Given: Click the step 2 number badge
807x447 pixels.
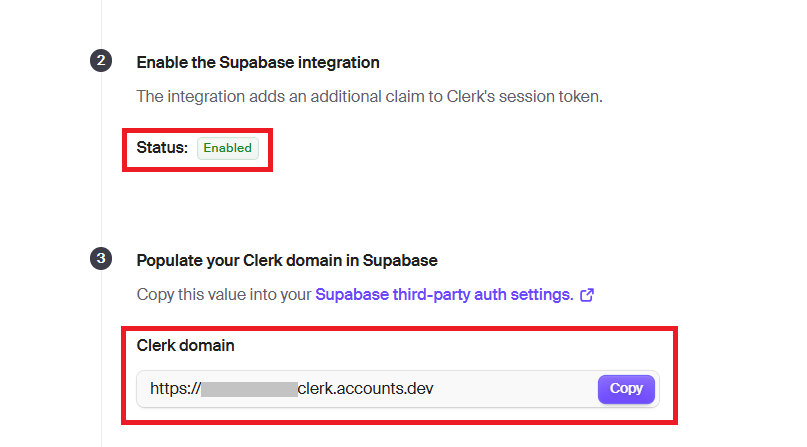Looking at the screenshot, I should (101, 61).
